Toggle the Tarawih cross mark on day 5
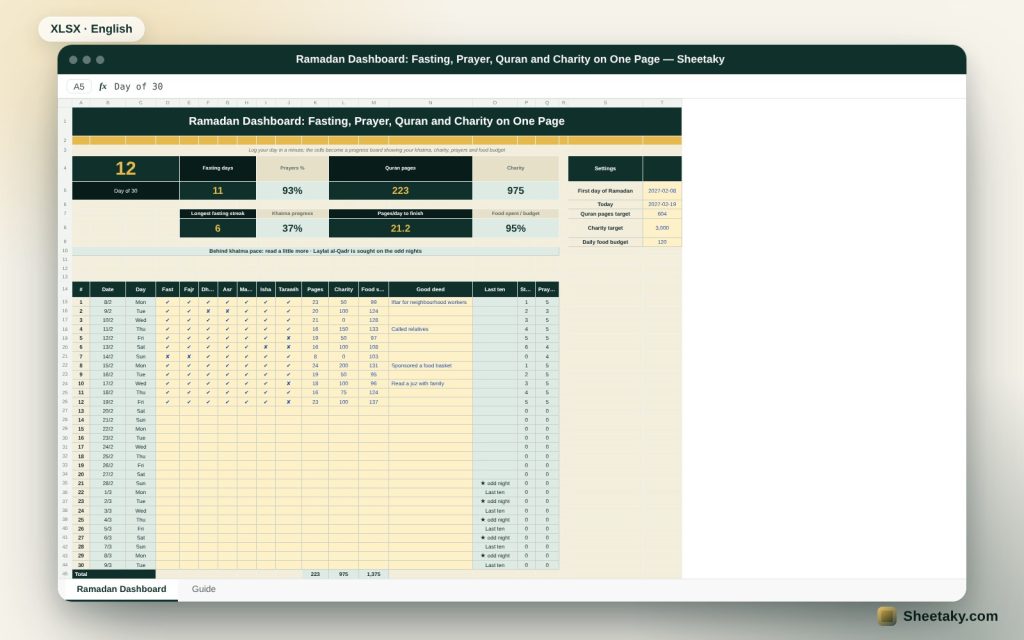Image resolution: width=1024 pixels, height=640 pixels. 289,338
